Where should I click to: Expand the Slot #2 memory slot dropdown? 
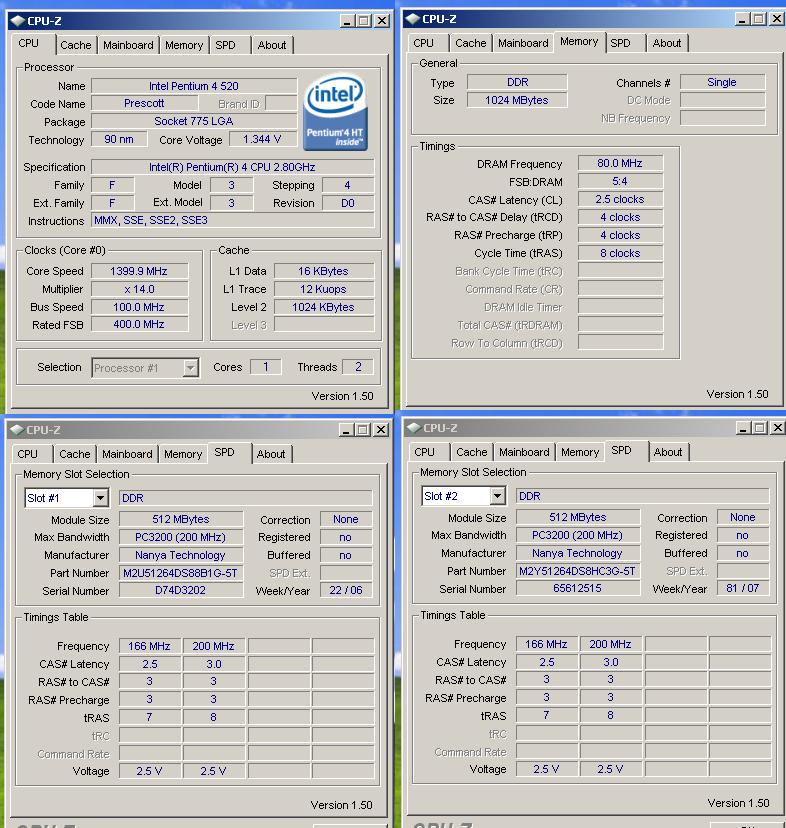(498, 496)
